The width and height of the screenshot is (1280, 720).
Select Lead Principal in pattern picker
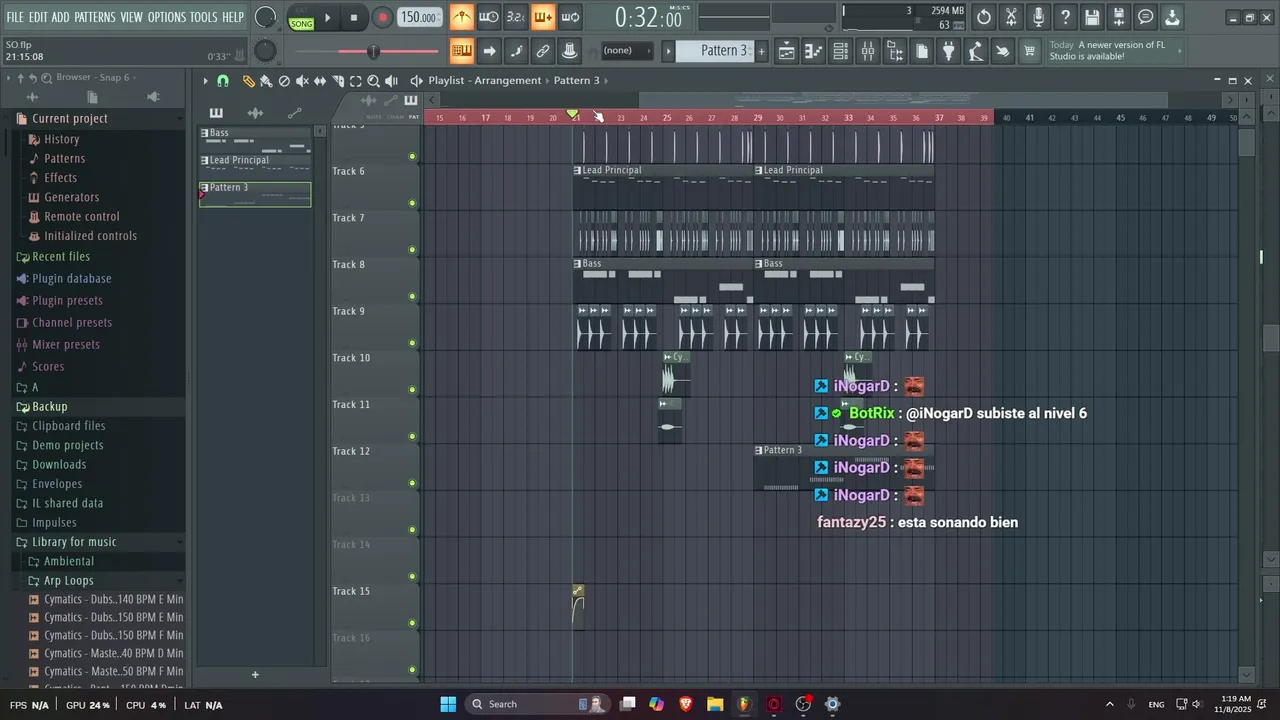click(255, 165)
